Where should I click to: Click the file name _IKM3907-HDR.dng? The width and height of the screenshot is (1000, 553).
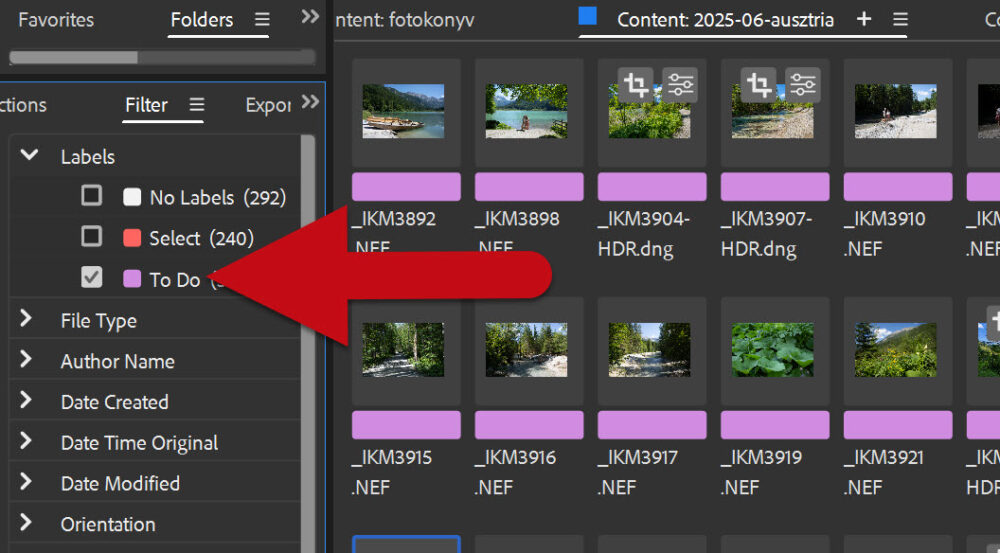[x=767, y=233]
